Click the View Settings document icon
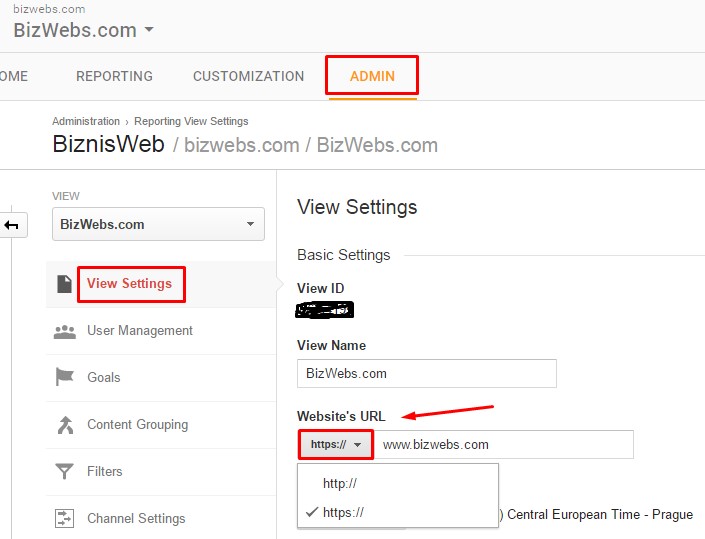 64,284
